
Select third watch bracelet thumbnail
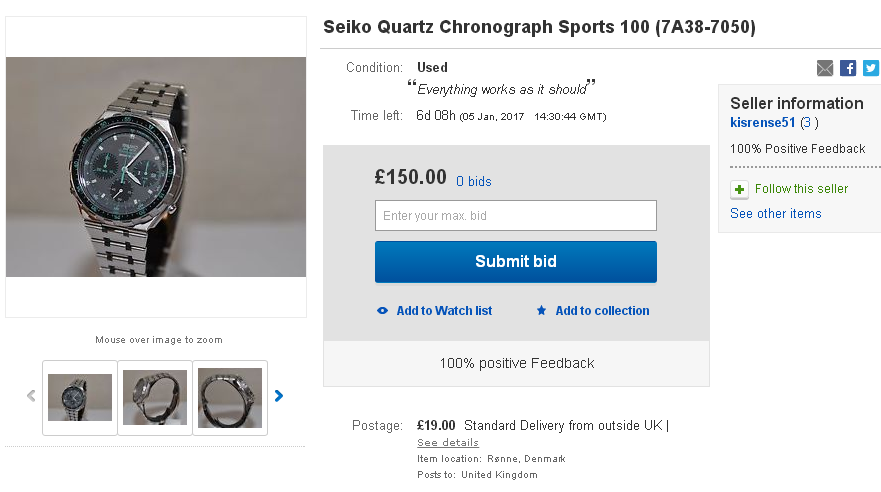tap(229, 397)
